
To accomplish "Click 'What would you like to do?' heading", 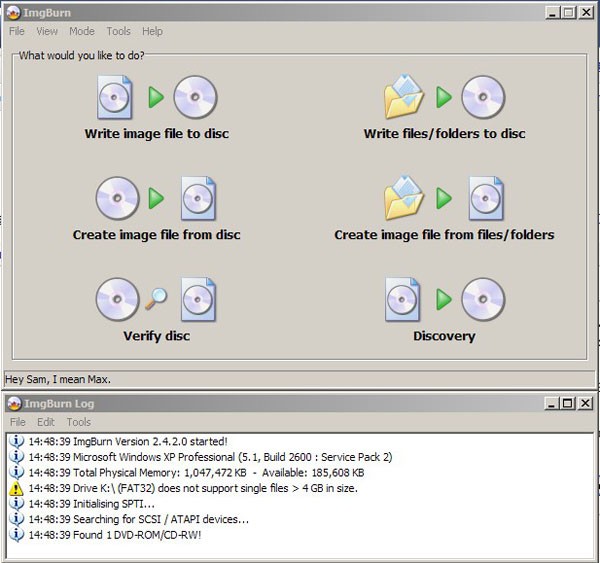I will pyautogui.click(x=82, y=55).
